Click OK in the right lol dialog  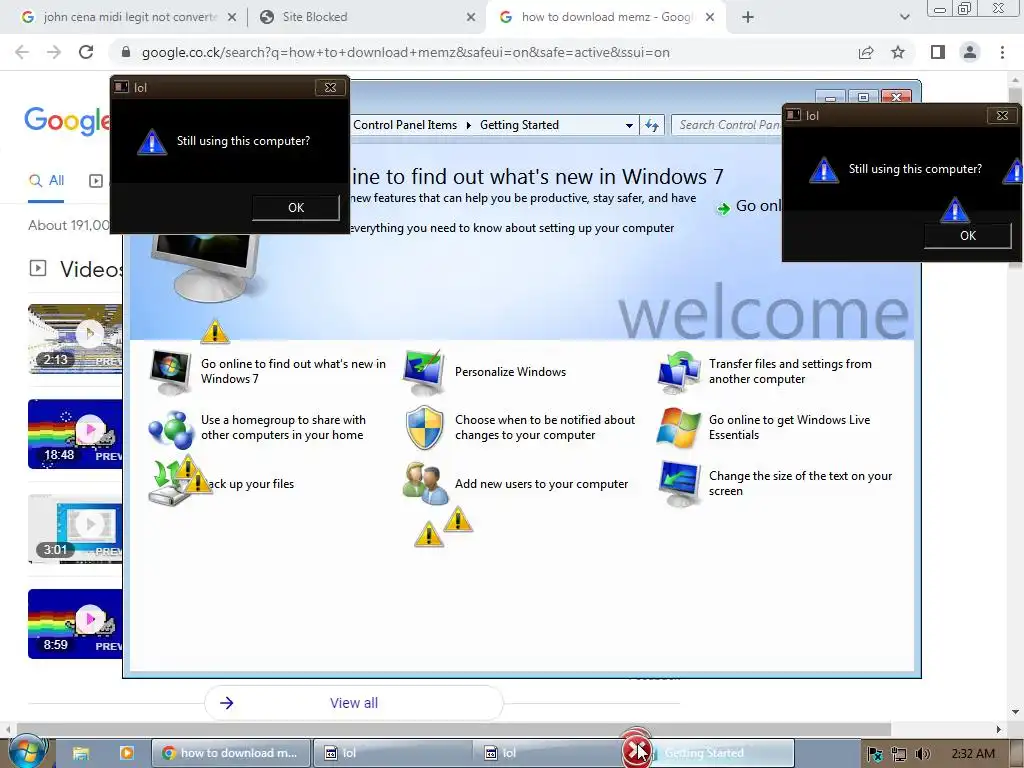(968, 236)
